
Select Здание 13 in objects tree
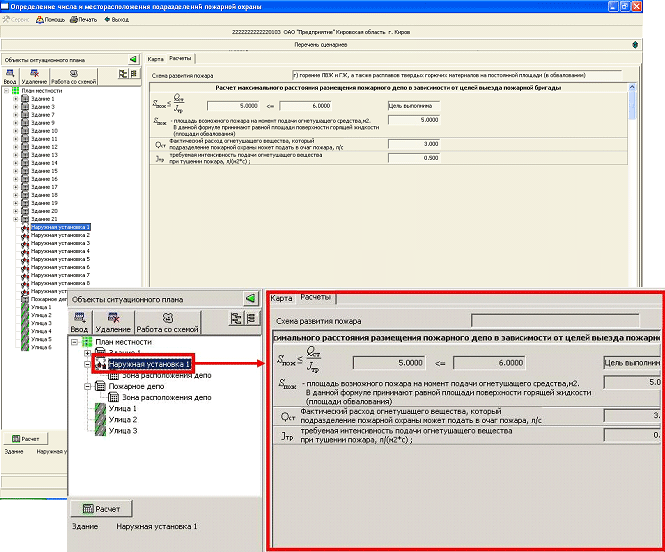tap(44, 155)
